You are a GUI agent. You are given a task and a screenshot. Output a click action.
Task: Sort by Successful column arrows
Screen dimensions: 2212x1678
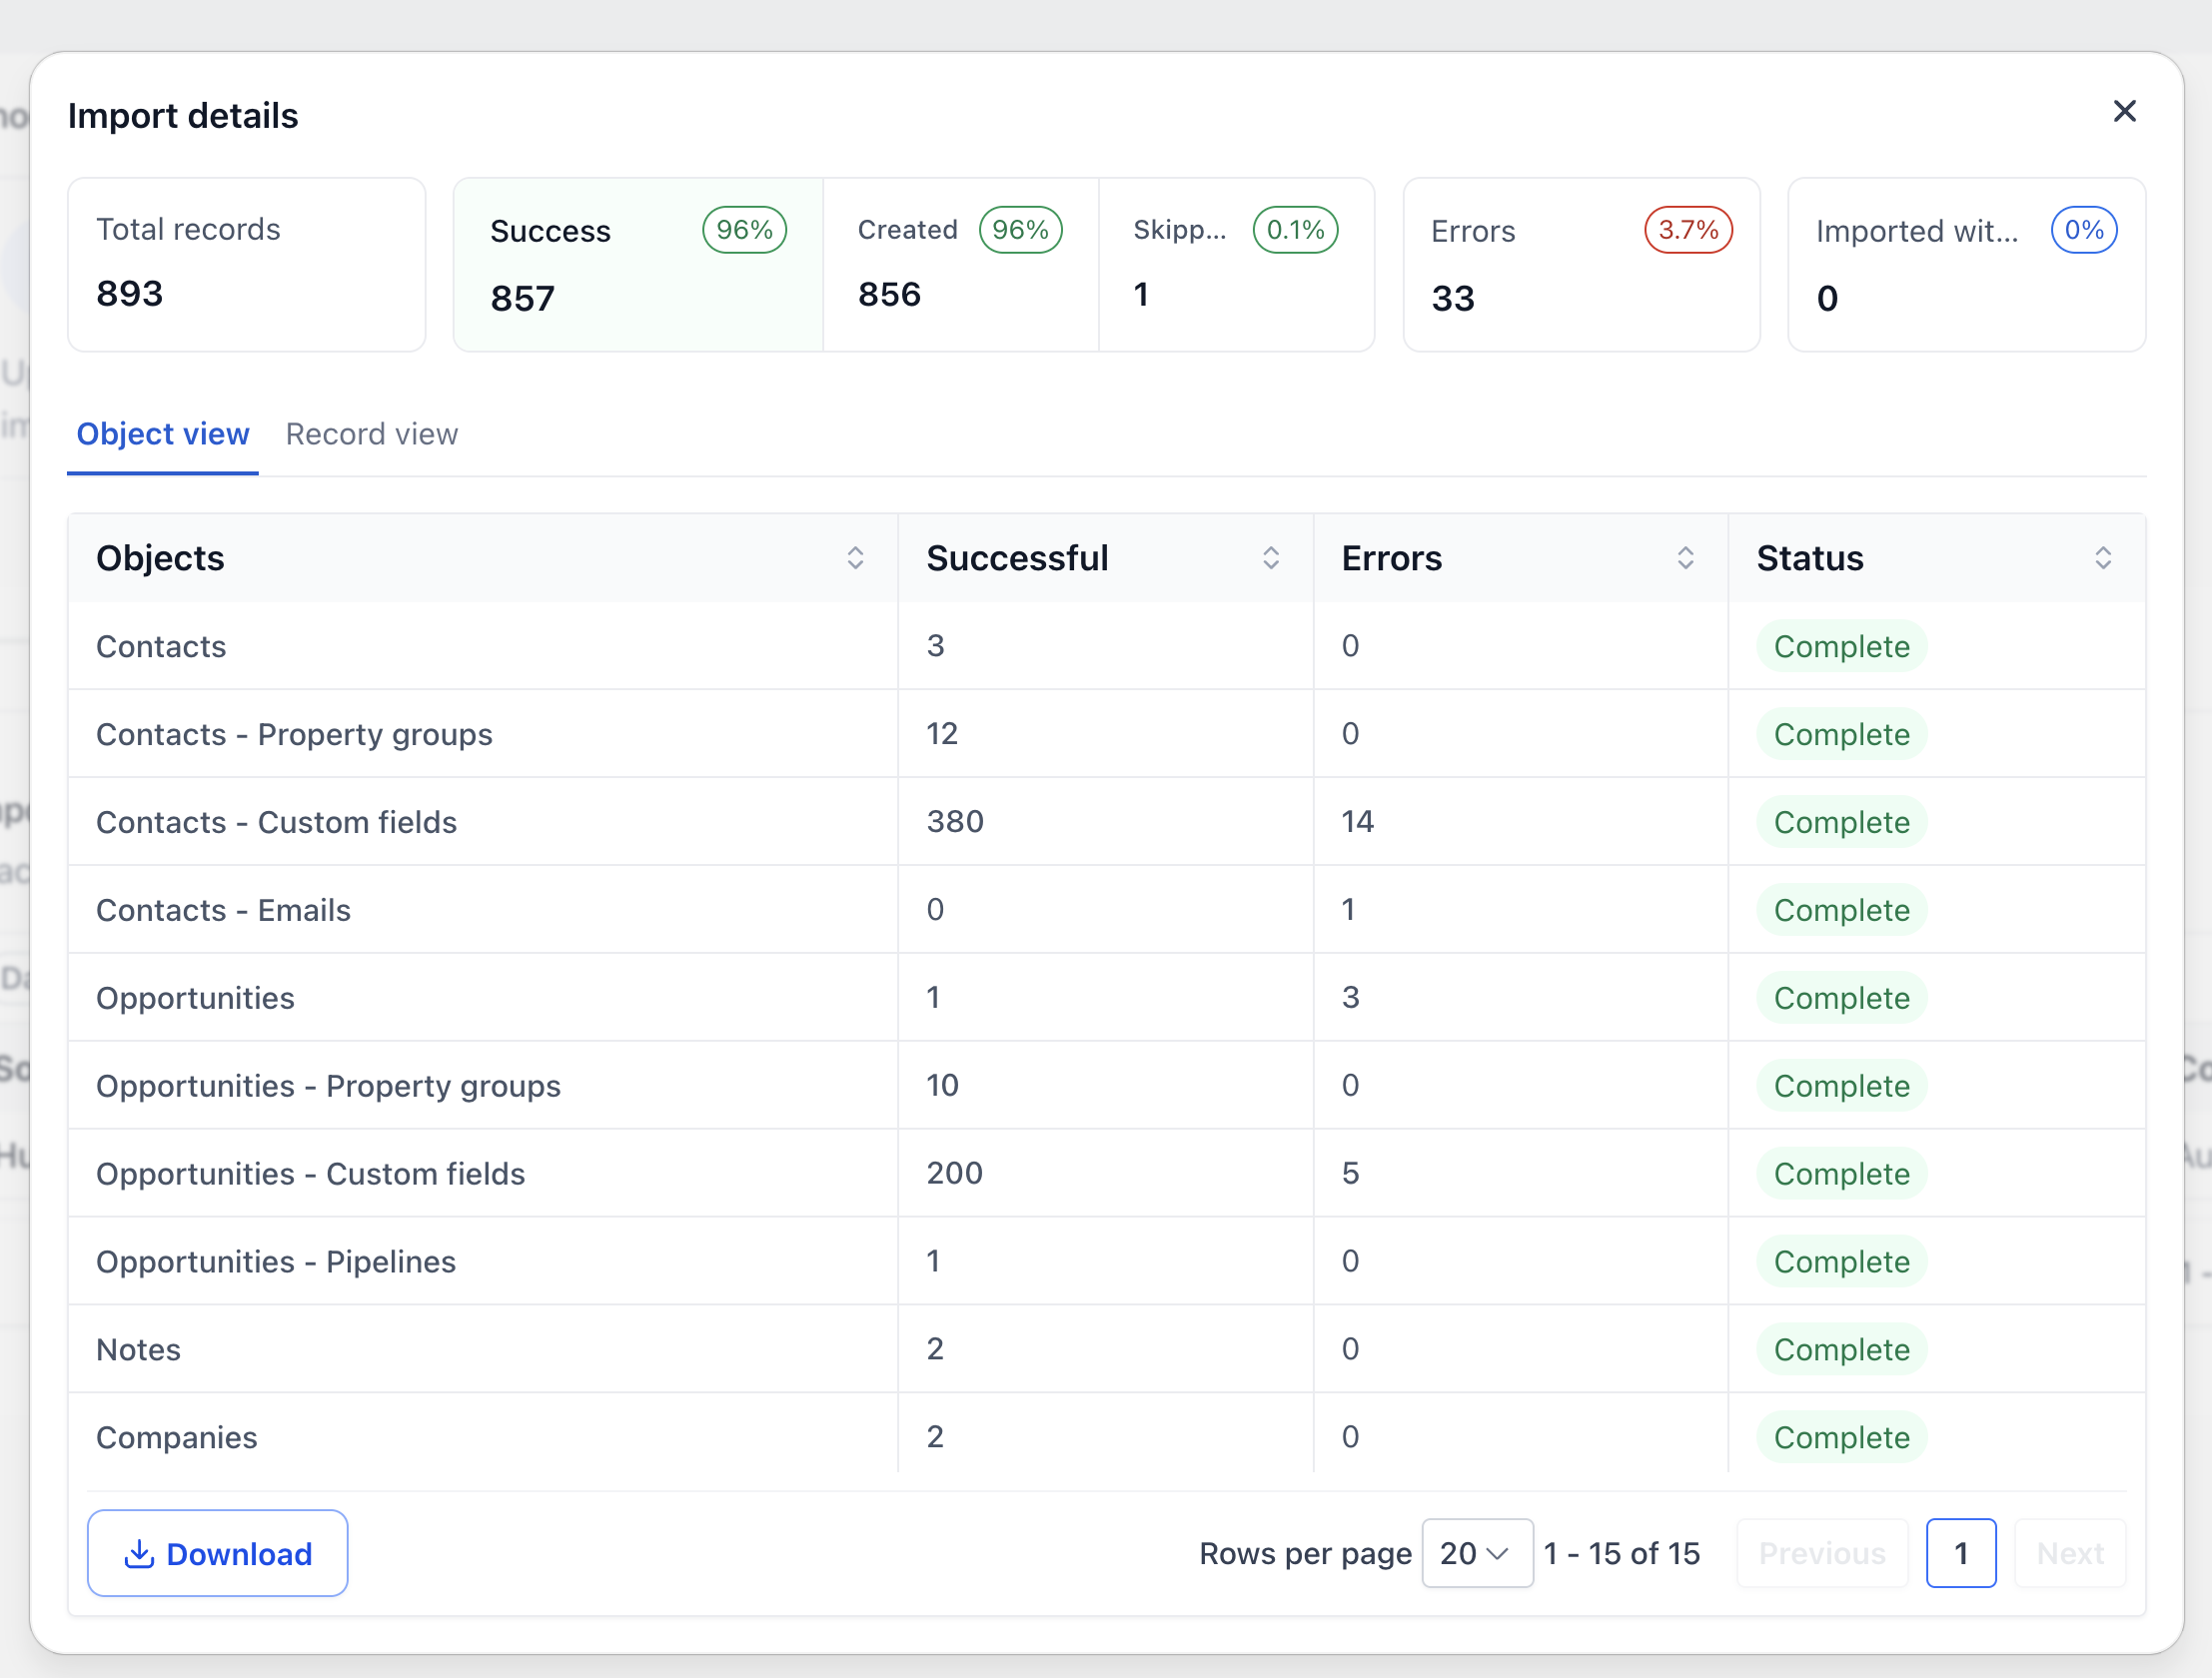point(1271,558)
